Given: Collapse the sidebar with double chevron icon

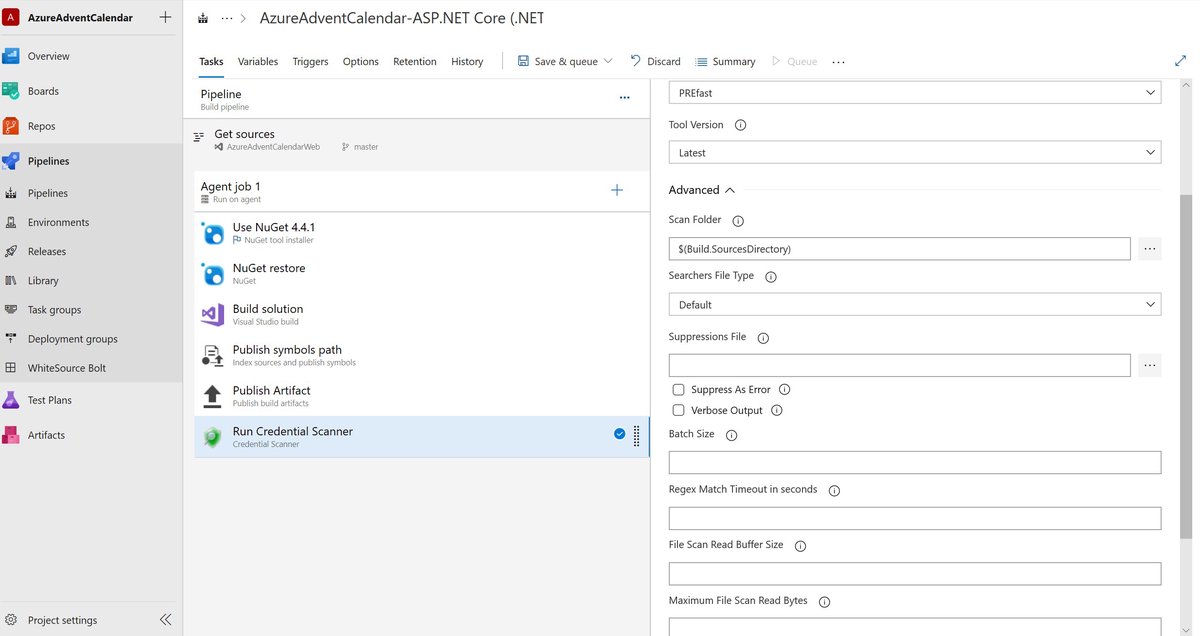Looking at the screenshot, I should tap(166, 620).
